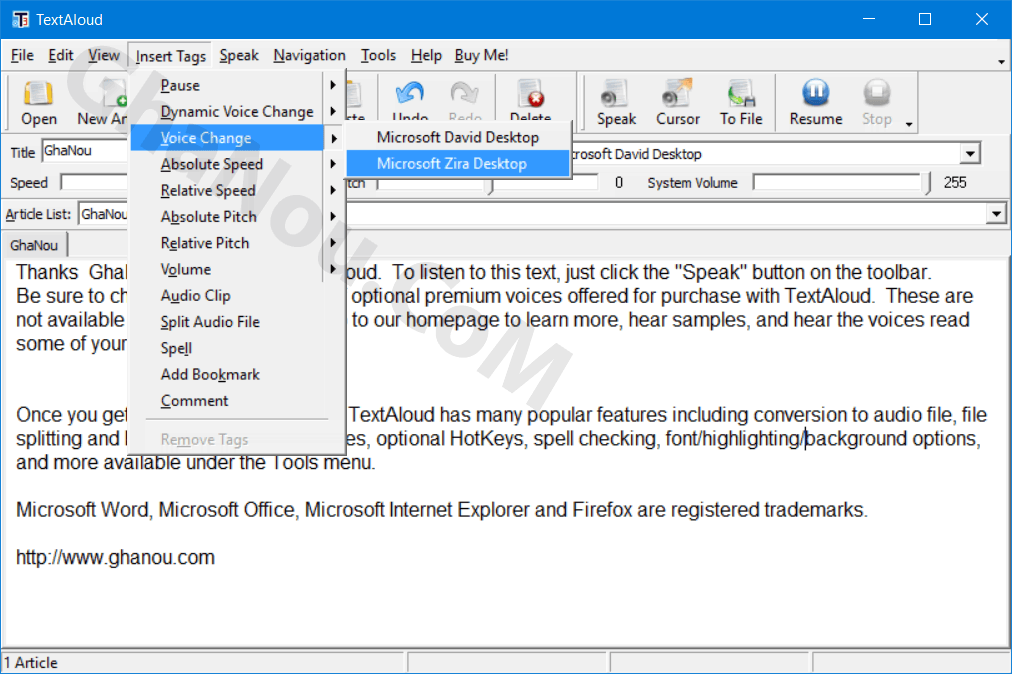This screenshot has width=1012, height=674.
Task: Open the Buy Me! menu
Action: click(x=481, y=56)
